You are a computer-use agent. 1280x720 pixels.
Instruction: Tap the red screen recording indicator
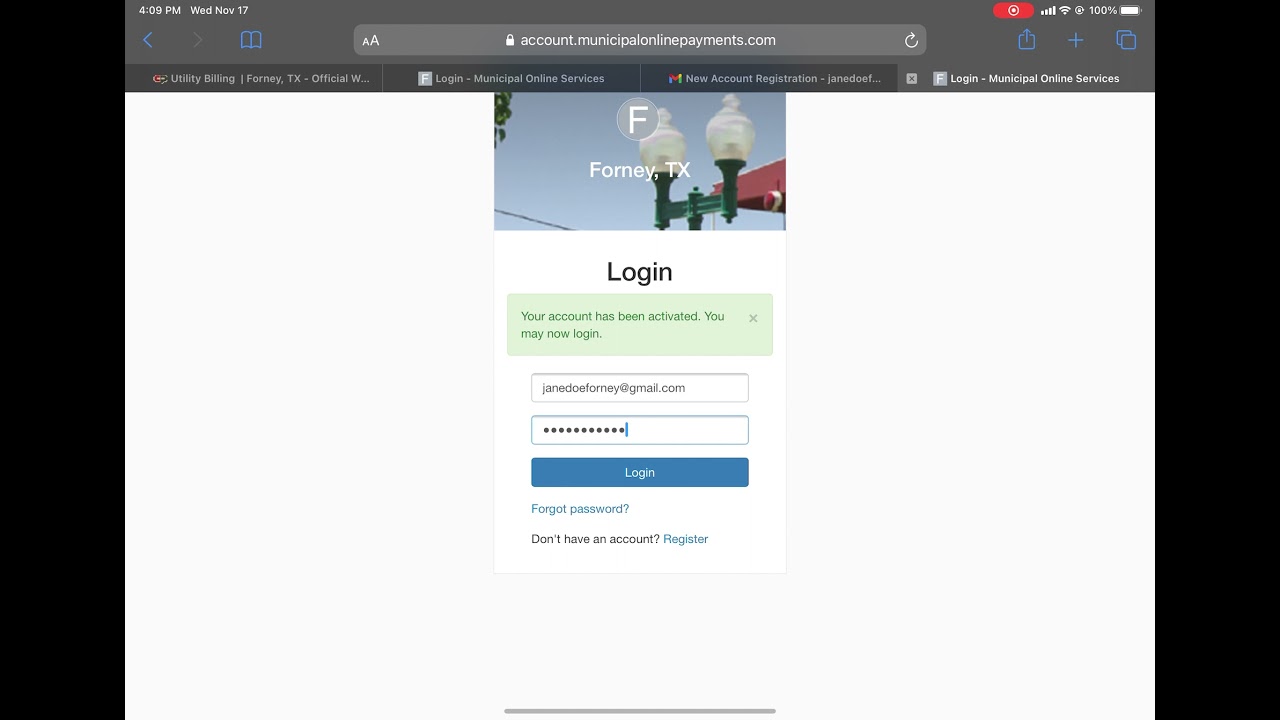(1013, 10)
